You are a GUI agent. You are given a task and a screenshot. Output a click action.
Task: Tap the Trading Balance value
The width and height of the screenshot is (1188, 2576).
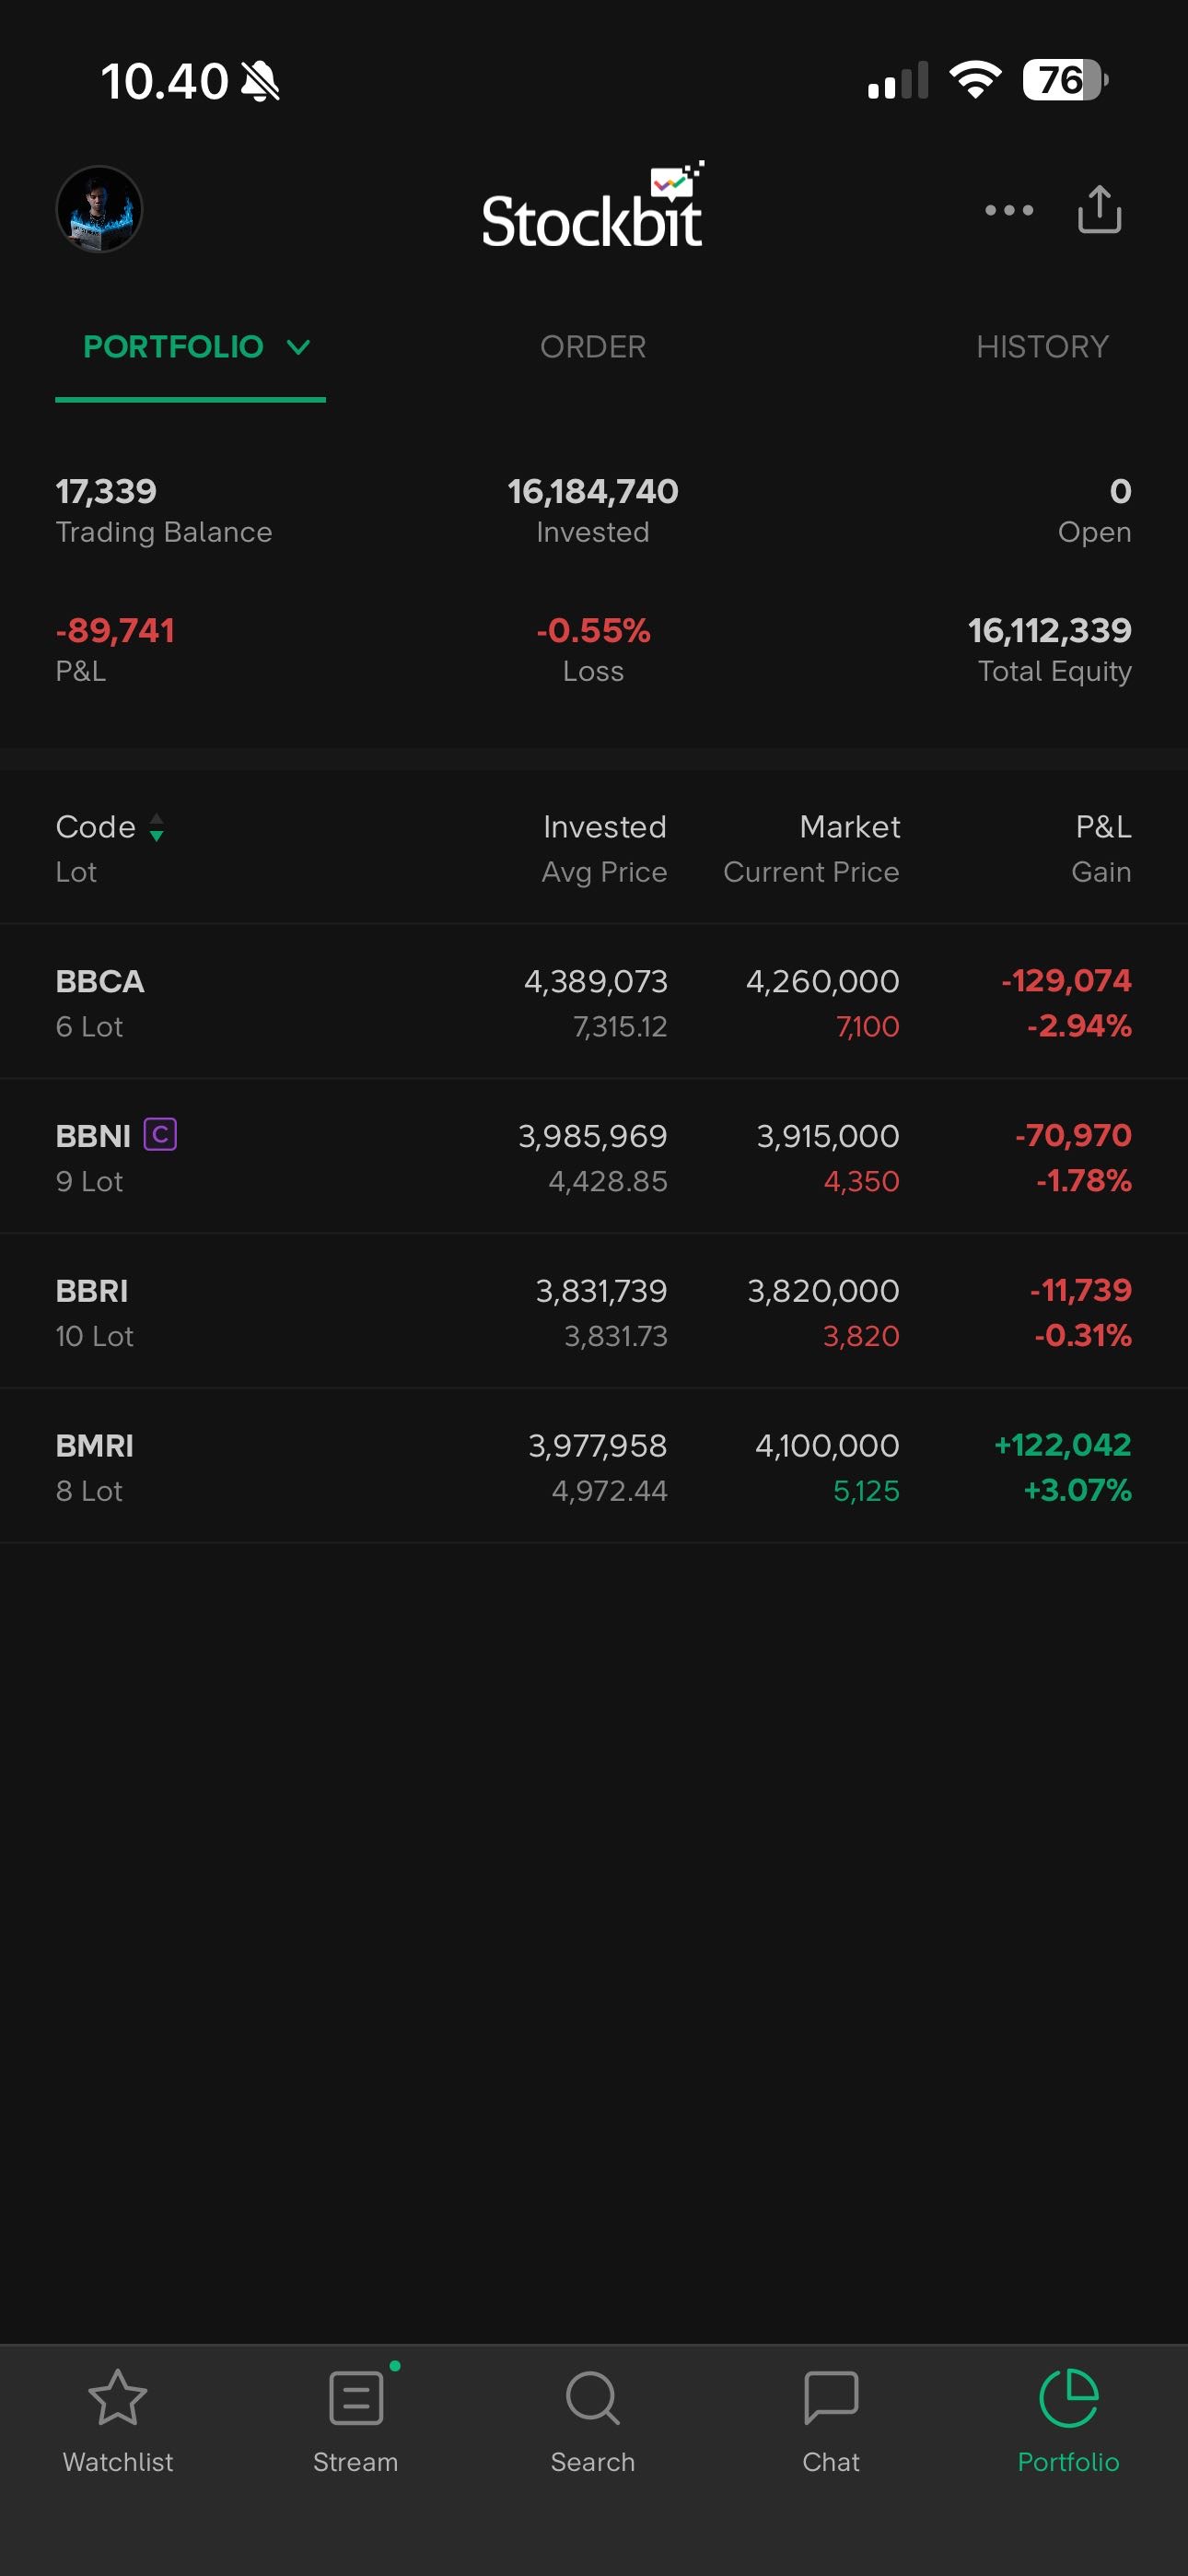click(106, 491)
